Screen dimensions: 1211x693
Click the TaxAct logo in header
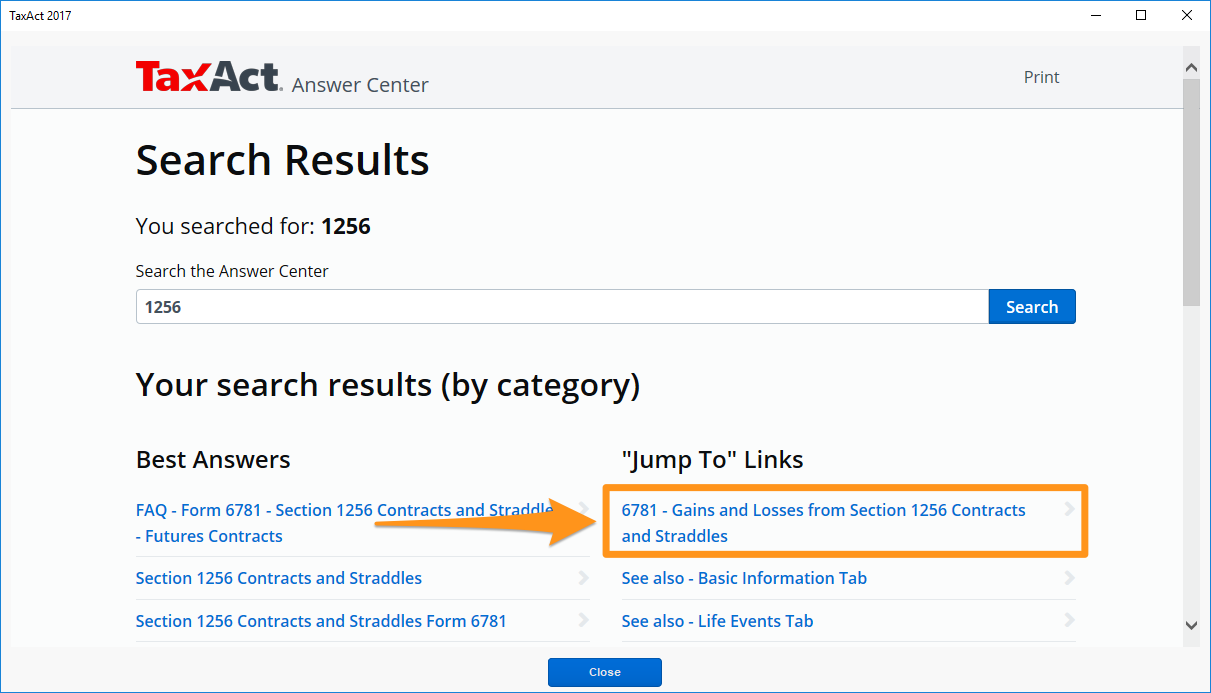coord(209,78)
